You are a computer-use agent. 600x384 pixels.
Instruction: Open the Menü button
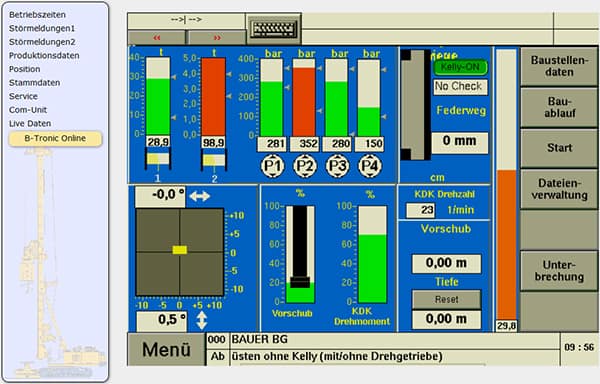click(x=166, y=349)
